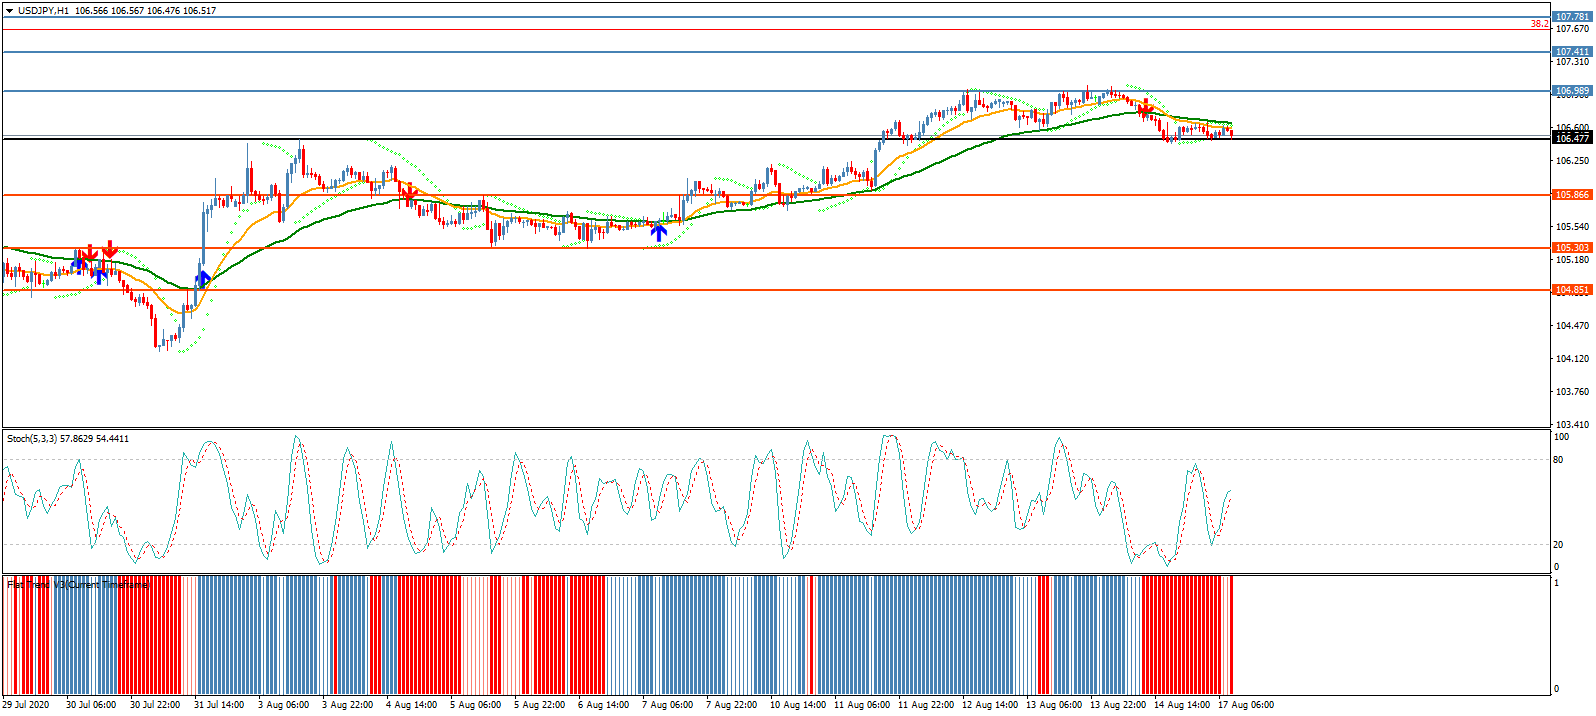Click the 106.989 resistance price tag
This screenshot has height=716, width=1596.
(x=1572, y=91)
